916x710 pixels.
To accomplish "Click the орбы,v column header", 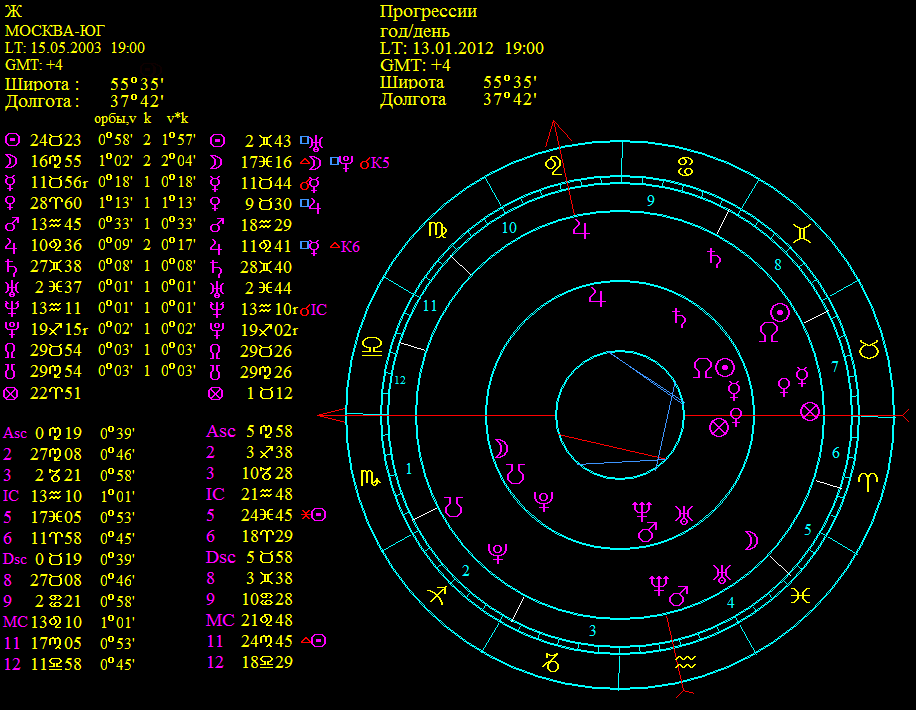I will click(115, 118).
